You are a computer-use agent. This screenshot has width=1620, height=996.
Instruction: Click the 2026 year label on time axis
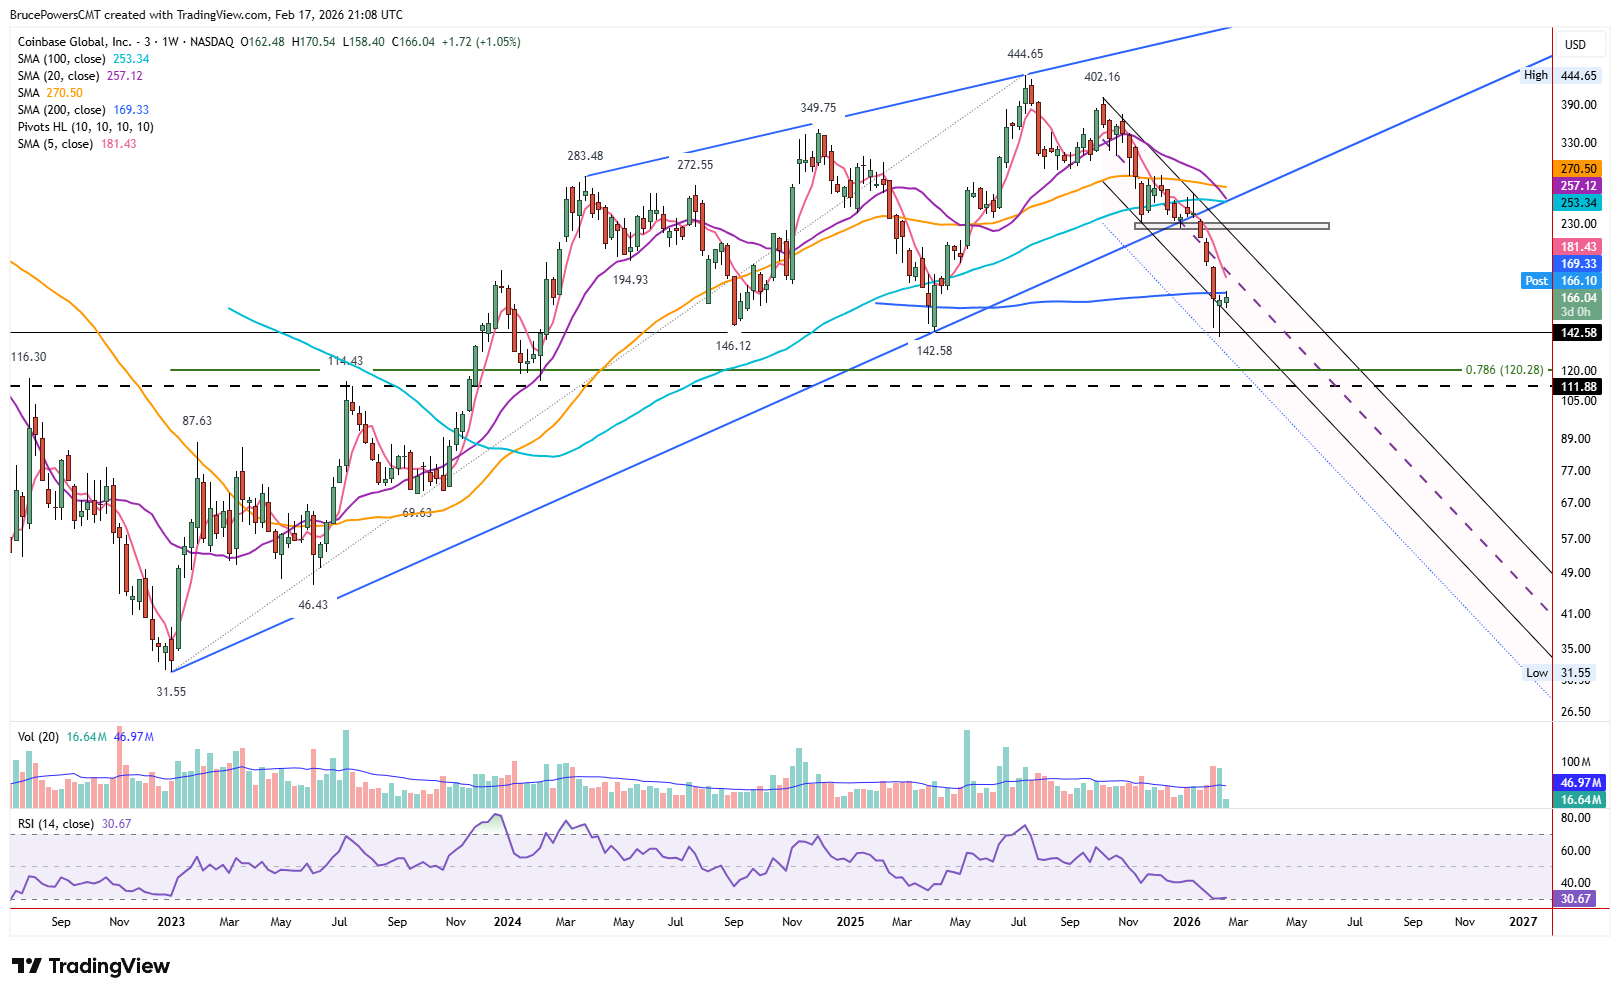1187,922
